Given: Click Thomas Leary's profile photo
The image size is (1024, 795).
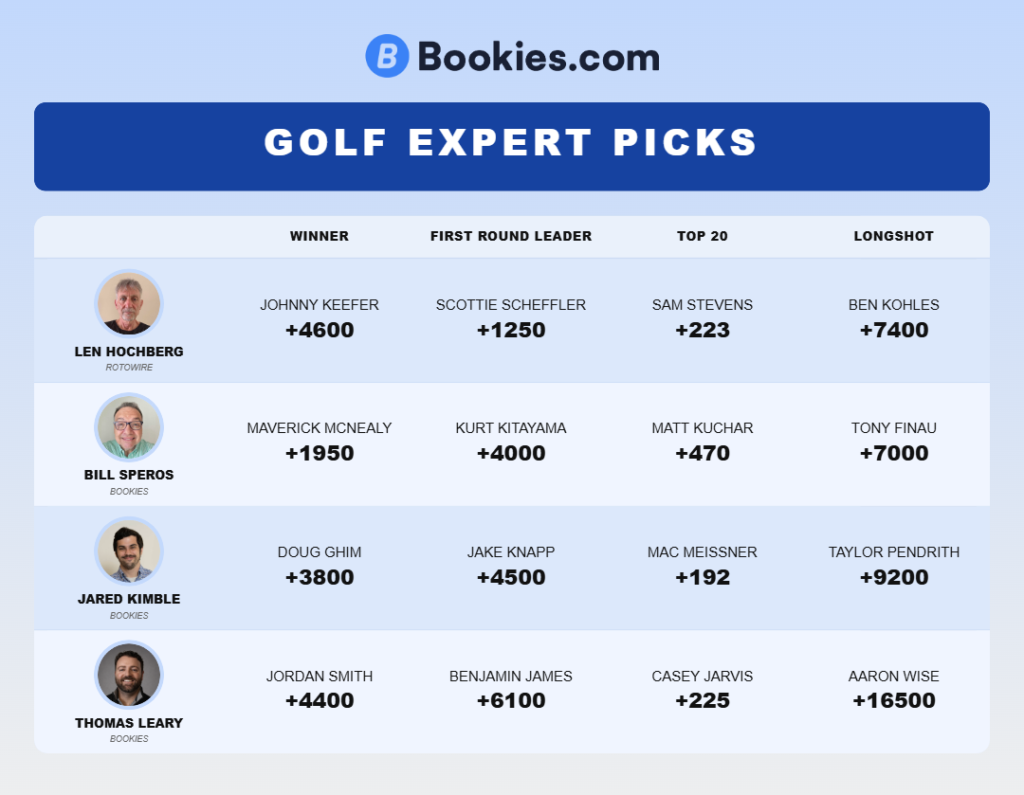Looking at the screenshot, I should pyautogui.click(x=129, y=675).
